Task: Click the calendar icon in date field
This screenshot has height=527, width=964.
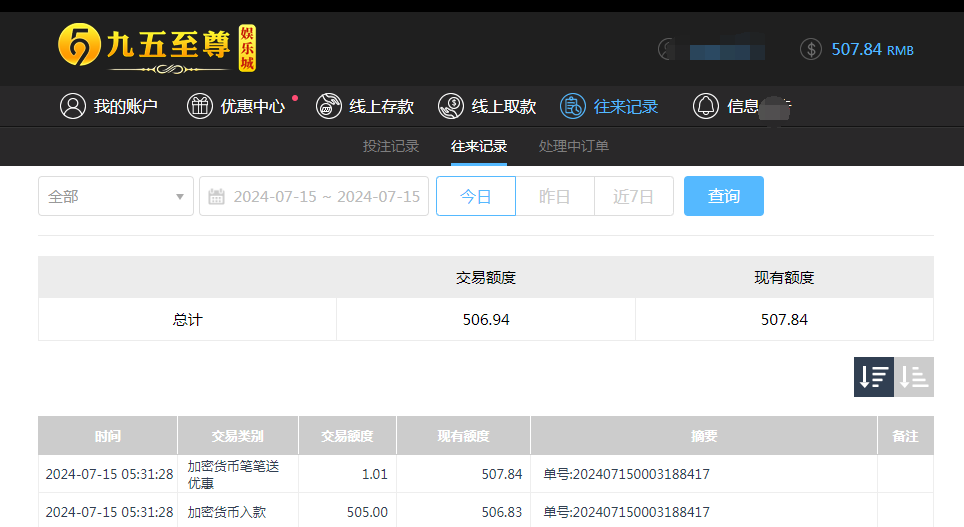Action: pyautogui.click(x=216, y=196)
